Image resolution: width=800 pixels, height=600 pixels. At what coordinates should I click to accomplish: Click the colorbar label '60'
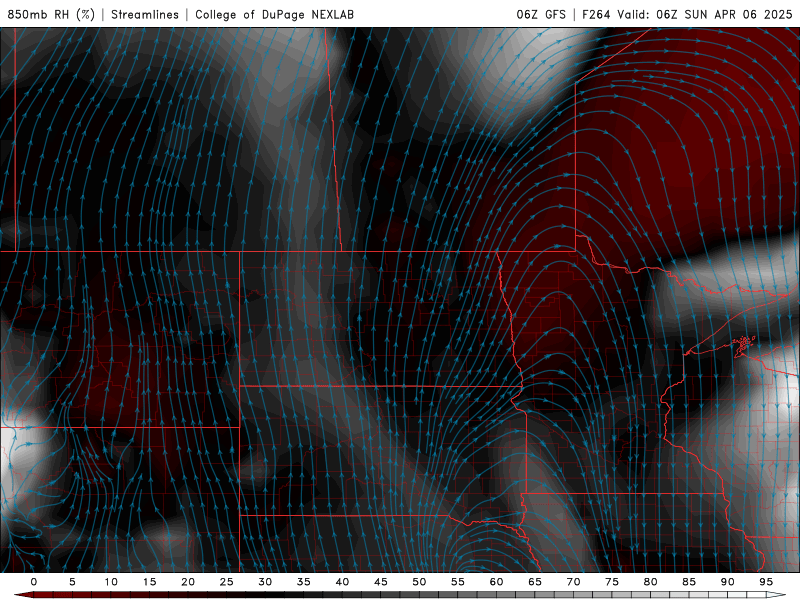(496, 582)
